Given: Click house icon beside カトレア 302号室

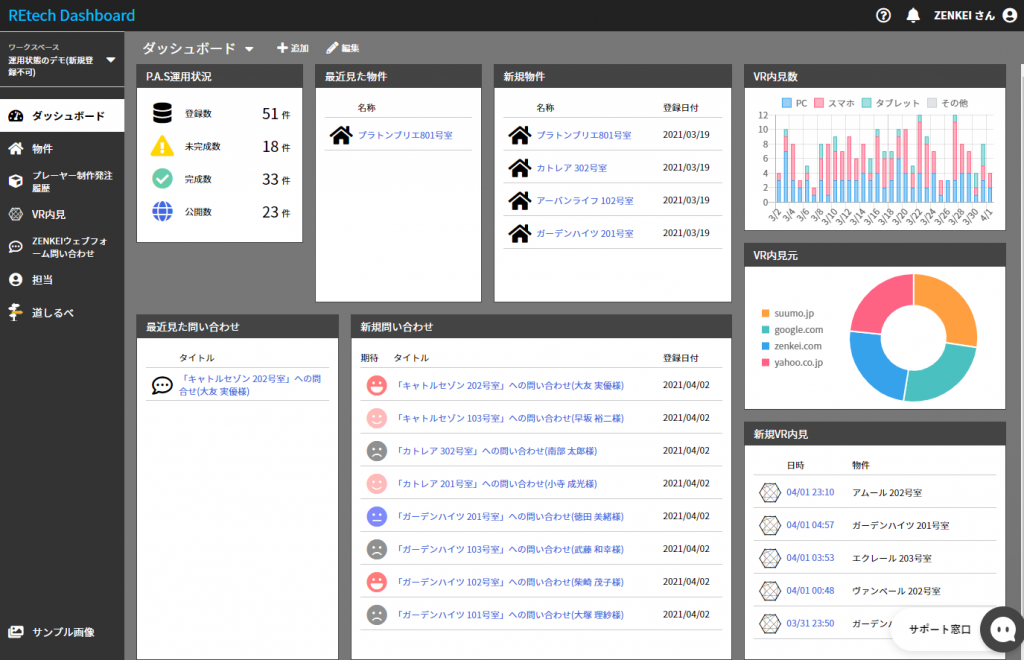Looking at the screenshot, I should pyautogui.click(x=520, y=168).
